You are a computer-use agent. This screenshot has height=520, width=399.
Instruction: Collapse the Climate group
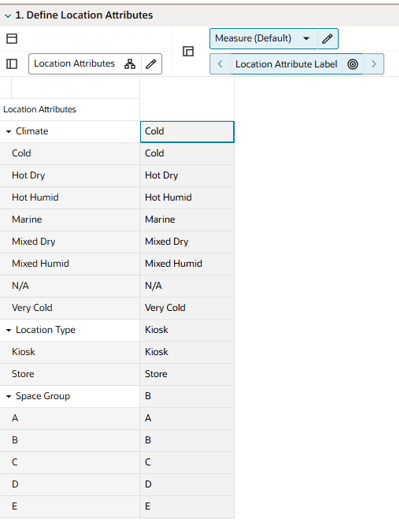9,132
